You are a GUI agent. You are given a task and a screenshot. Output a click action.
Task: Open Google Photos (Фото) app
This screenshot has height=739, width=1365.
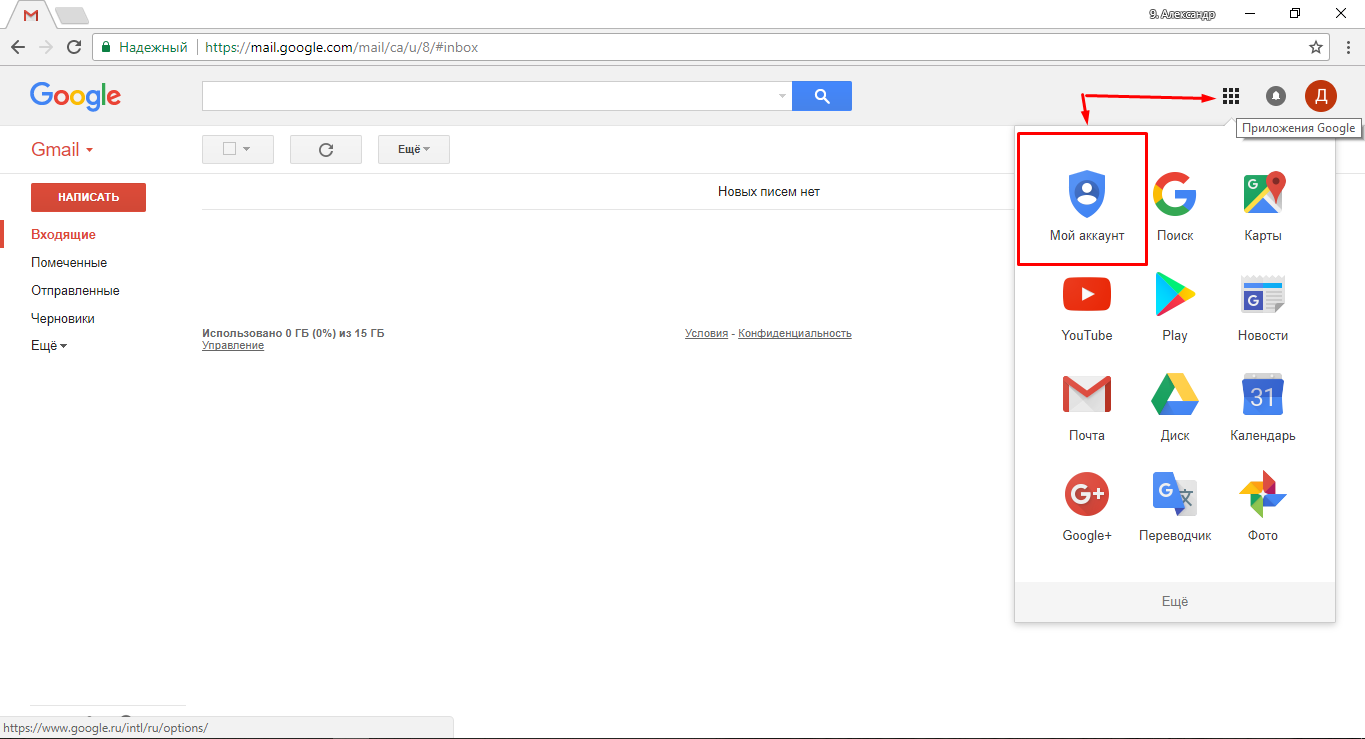[x=1263, y=505]
